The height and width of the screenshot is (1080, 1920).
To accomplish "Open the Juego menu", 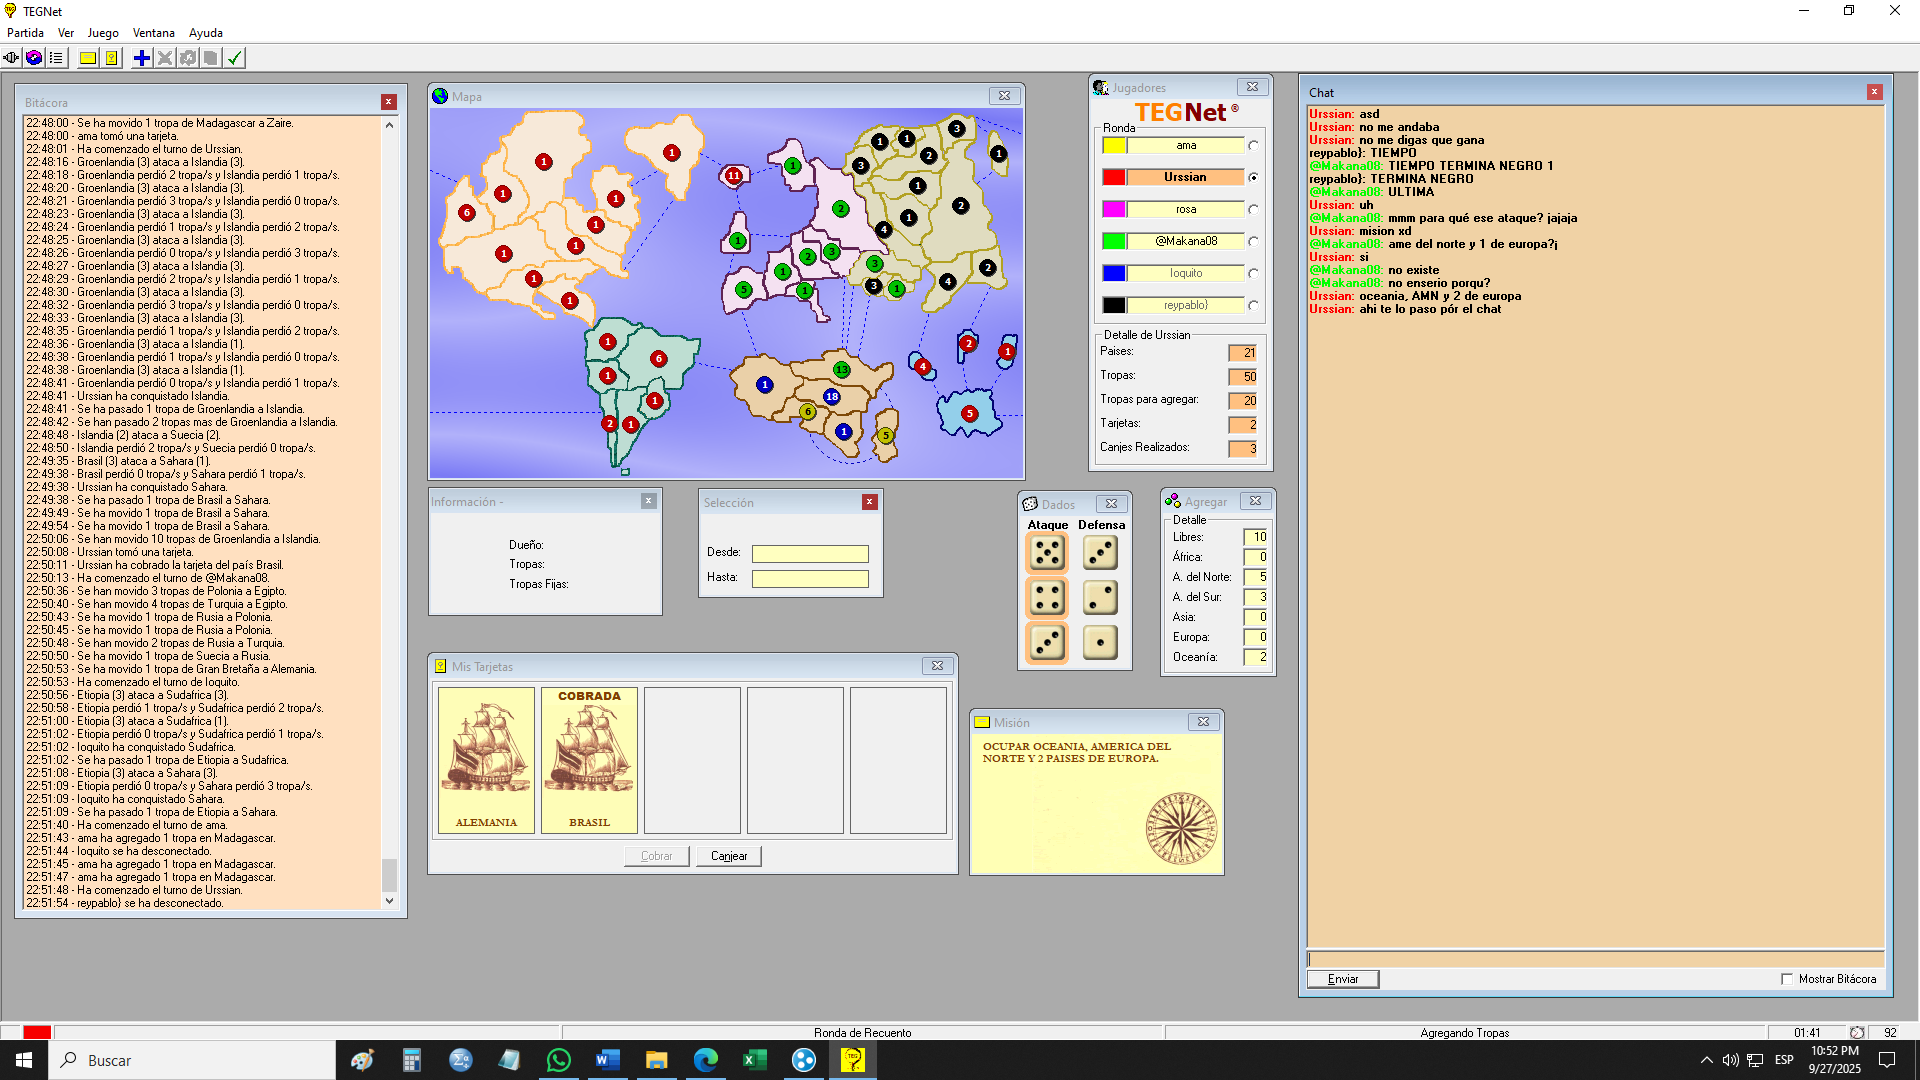I will click(102, 33).
